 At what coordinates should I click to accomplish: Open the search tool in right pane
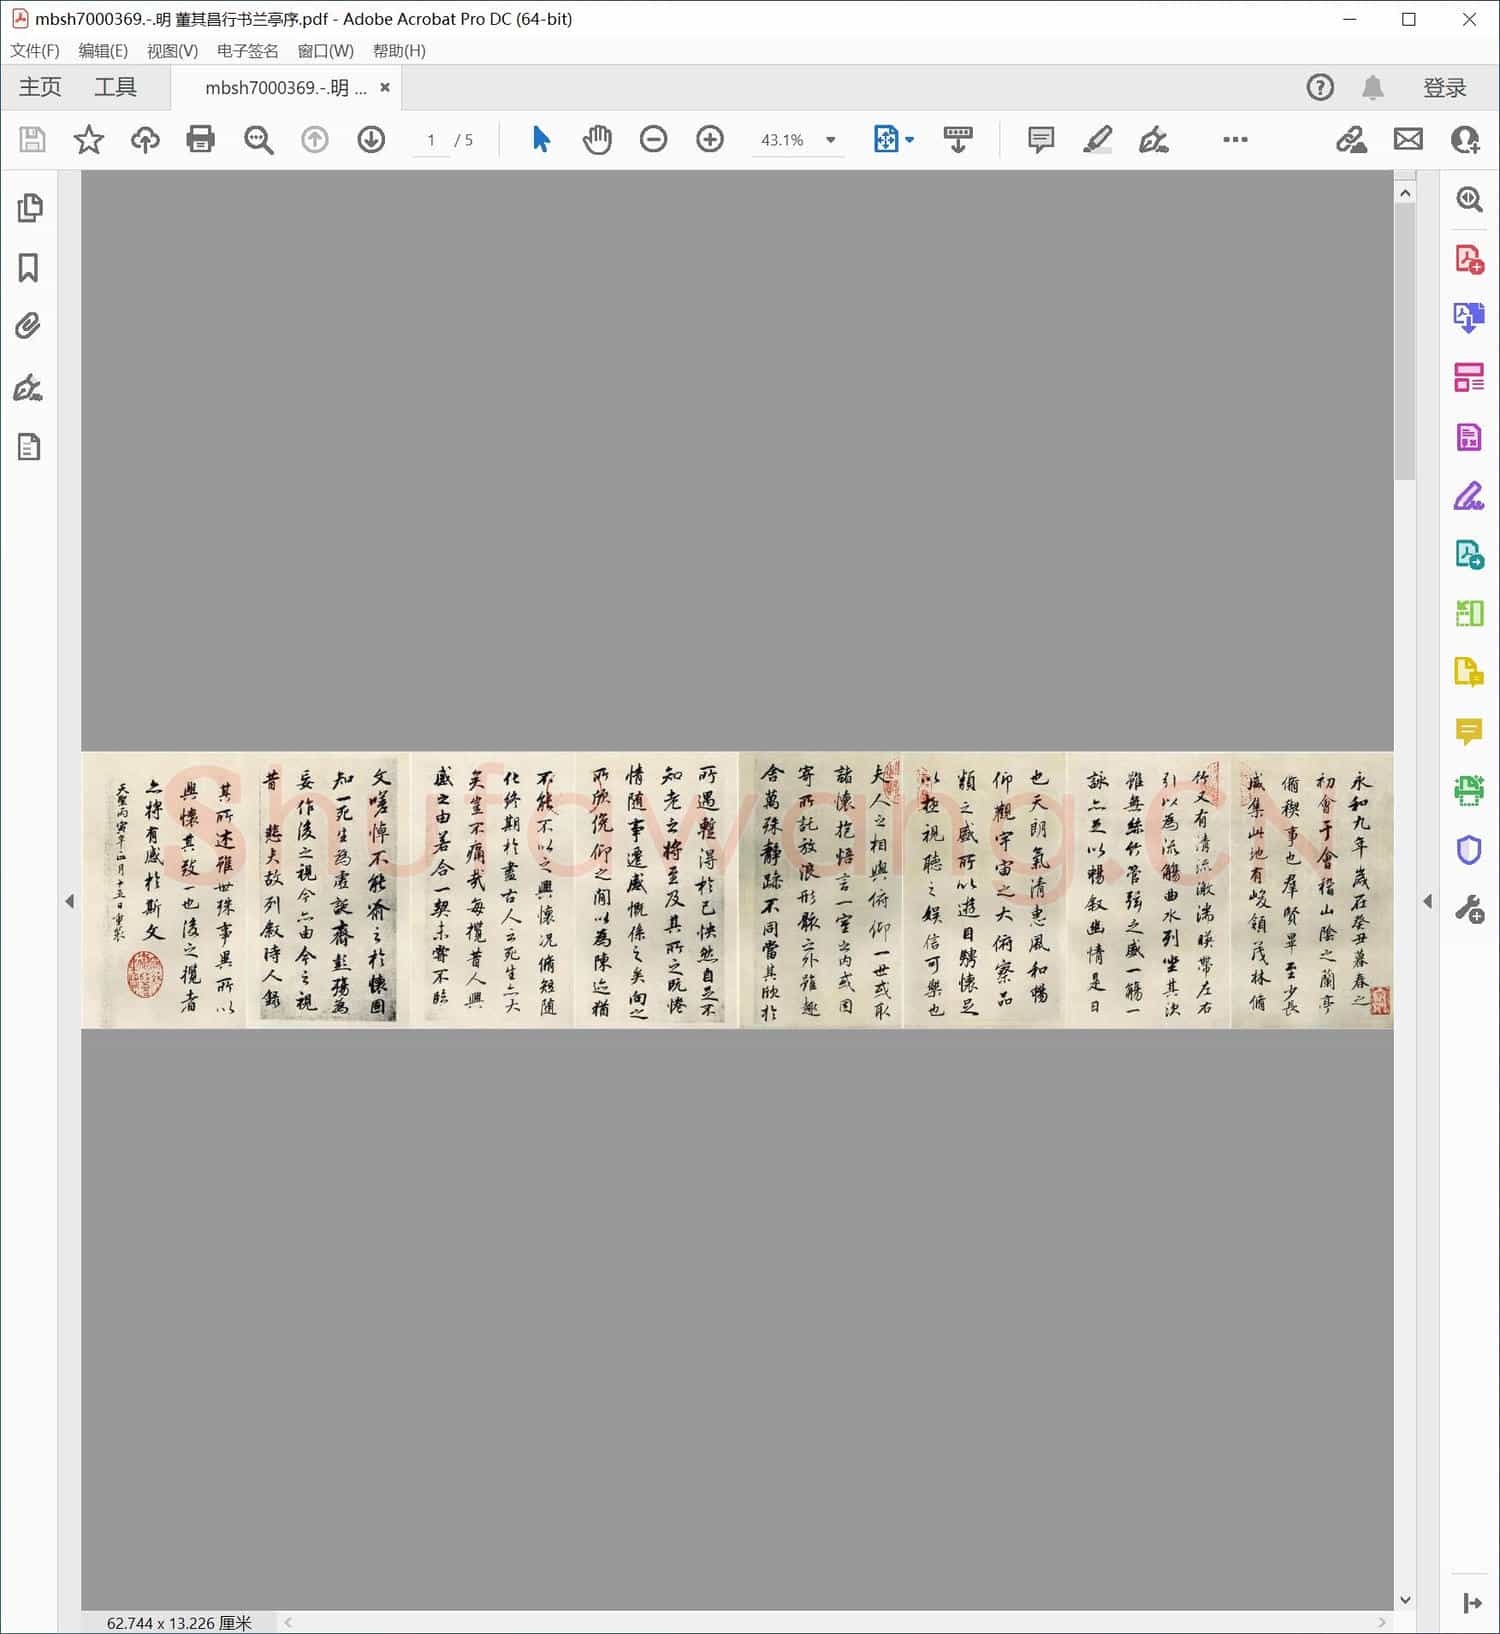tap(1469, 199)
